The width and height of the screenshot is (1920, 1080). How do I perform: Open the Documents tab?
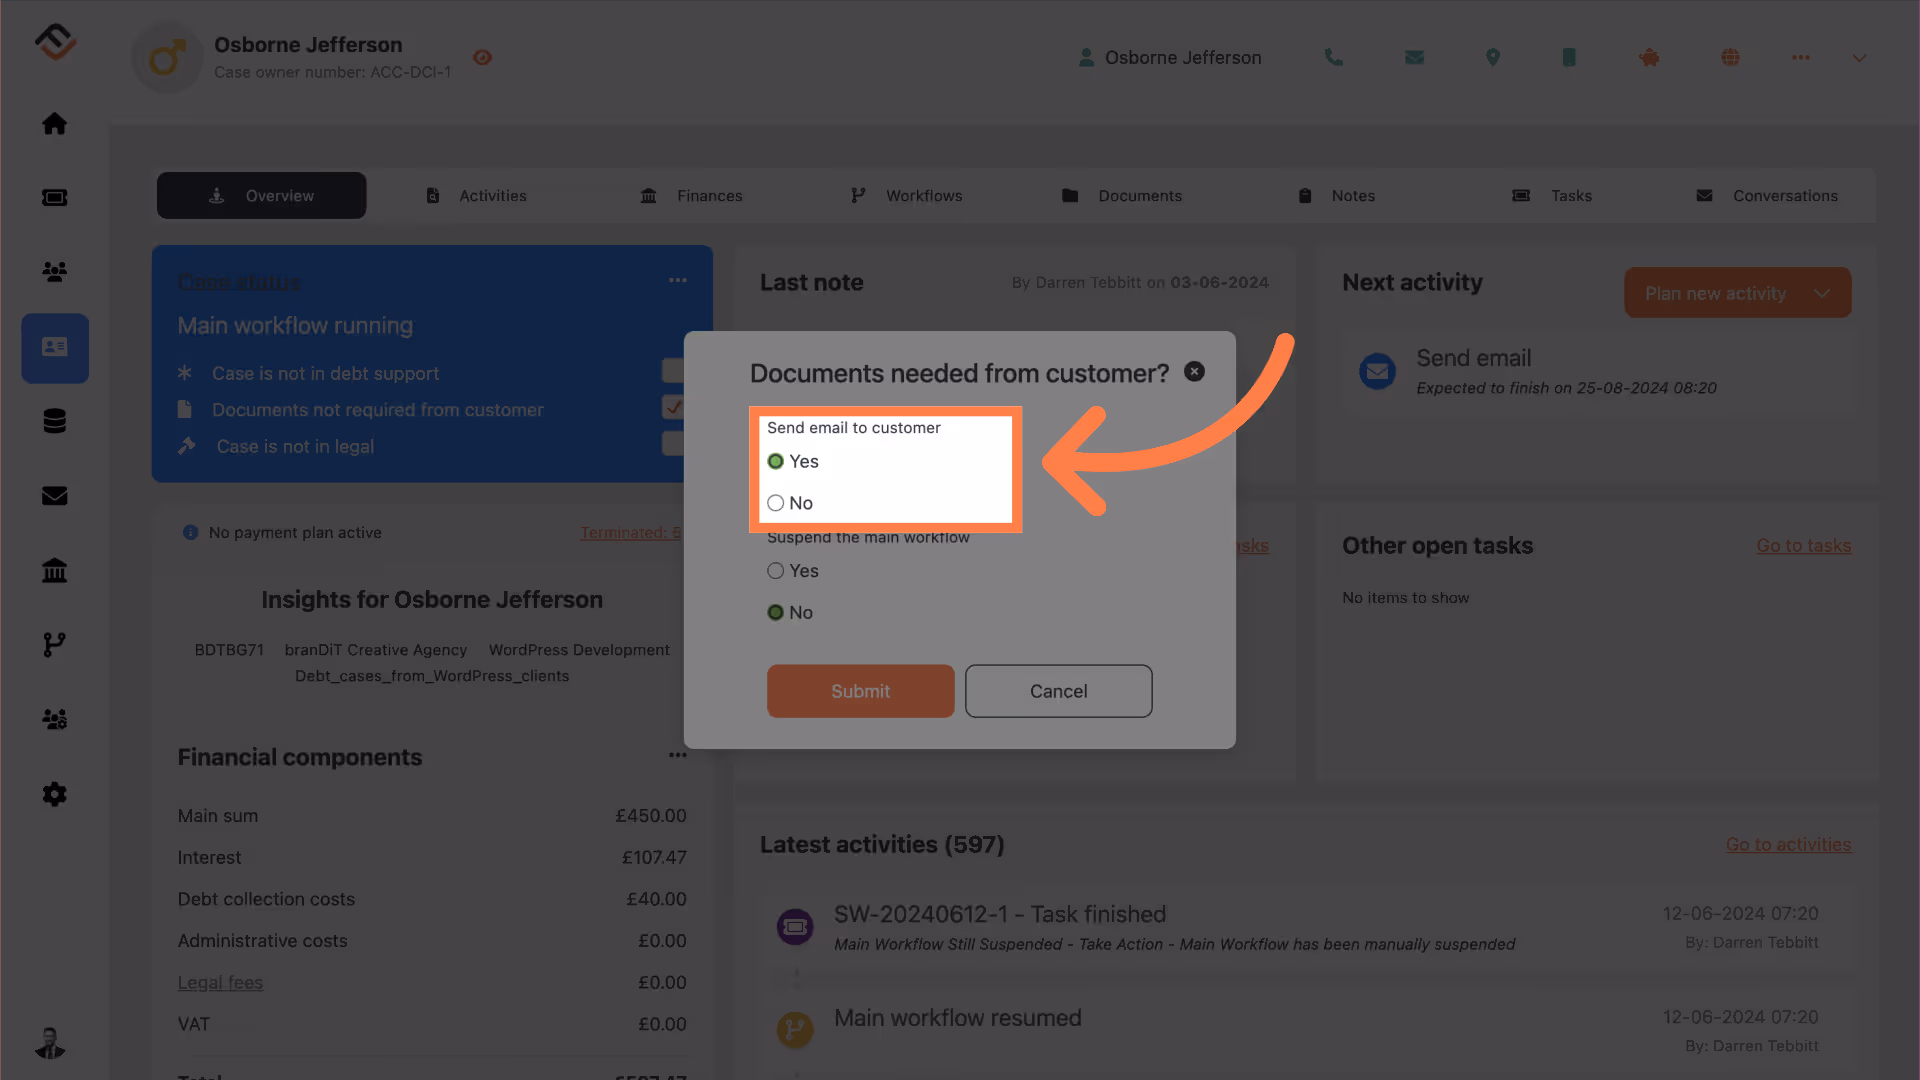[x=1122, y=196]
